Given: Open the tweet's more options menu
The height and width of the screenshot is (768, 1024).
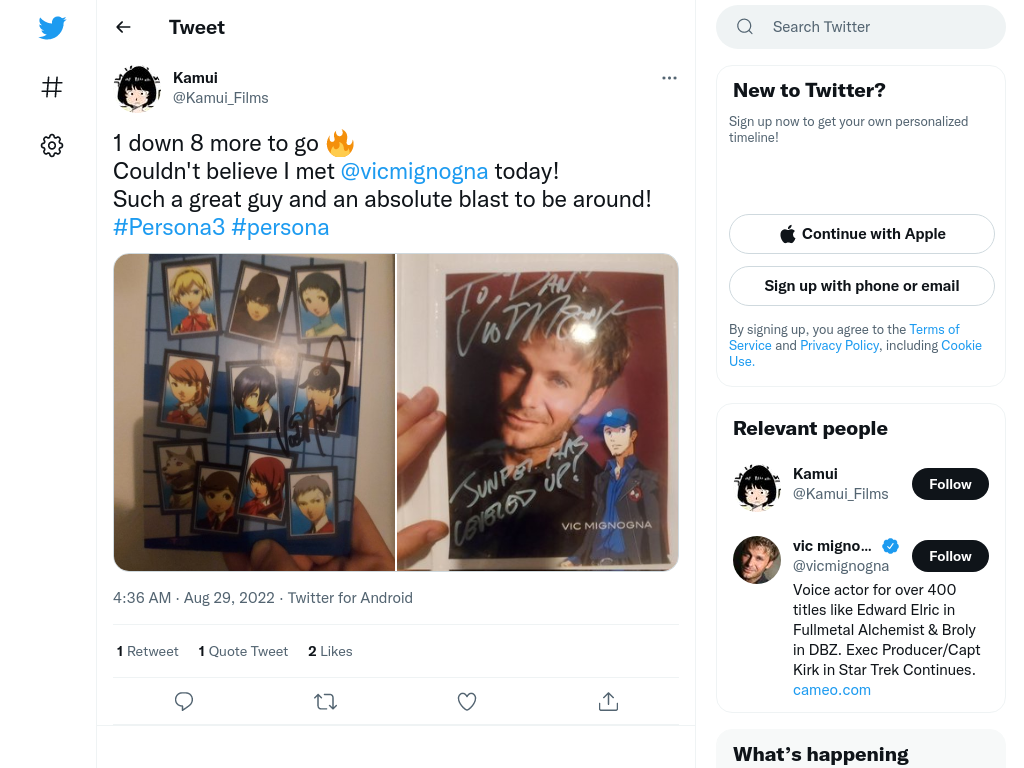Looking at the screenshot, I should 669,78.
